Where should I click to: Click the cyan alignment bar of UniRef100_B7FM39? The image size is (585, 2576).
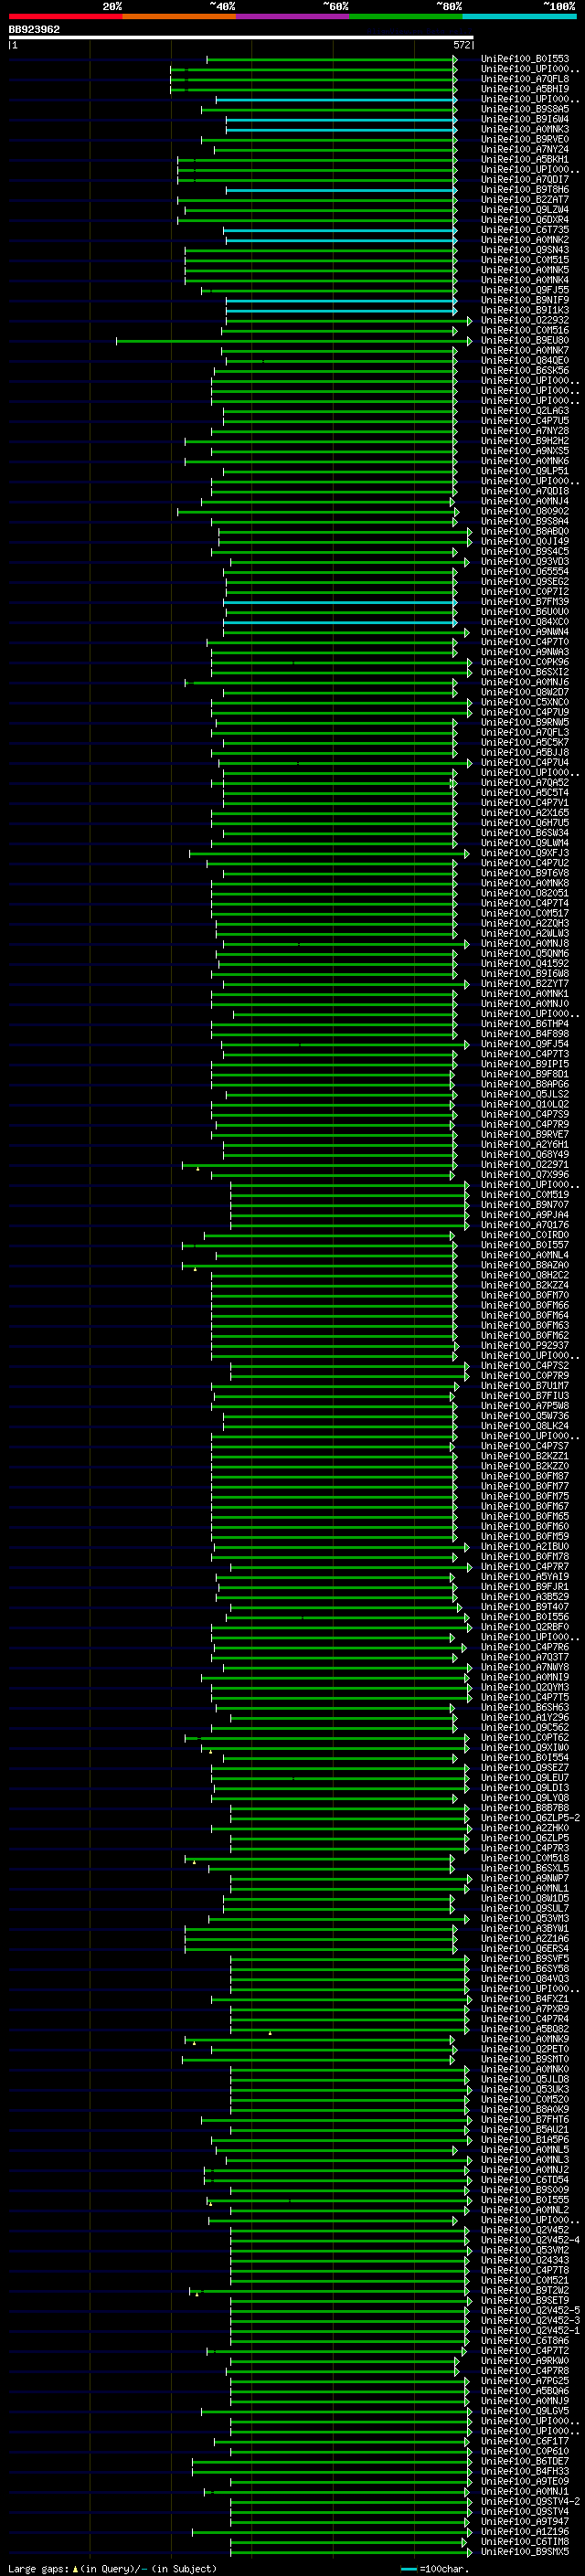pyautogui.click(x=342, y=602)
